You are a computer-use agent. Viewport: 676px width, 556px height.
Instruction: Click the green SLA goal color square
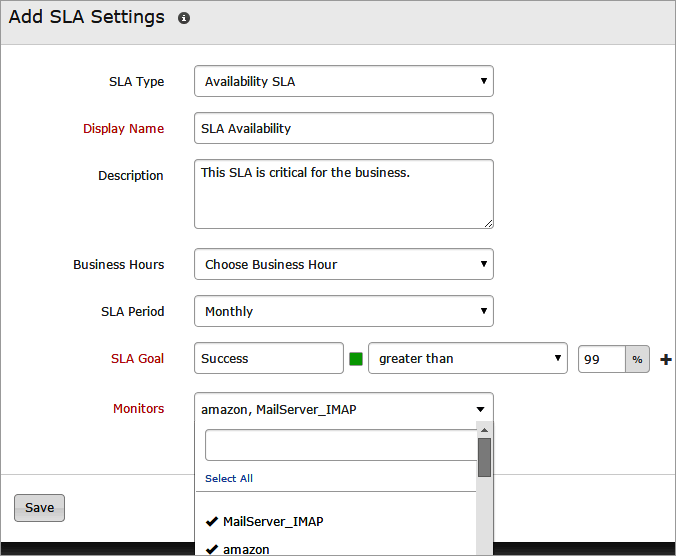point(355,359)
